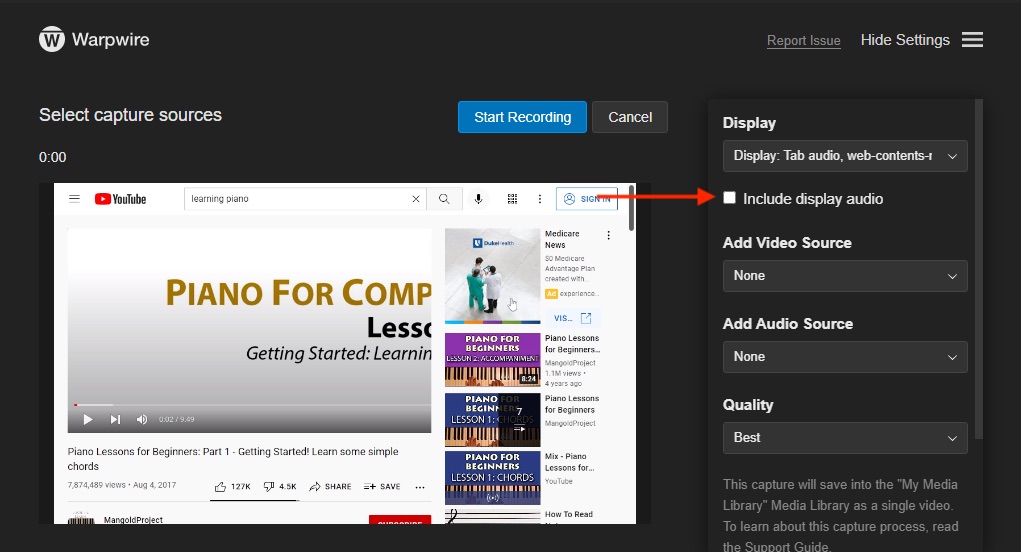The image size is (1021, 552).
Task: Click the YouTube voice search microphone
Action: point(478,199)
